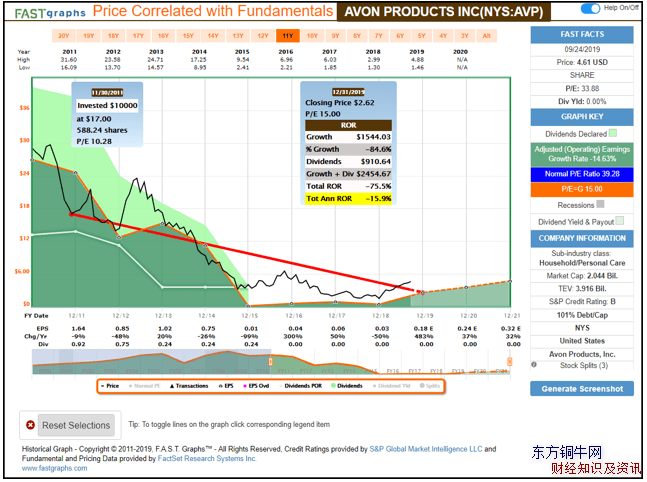Toggle the Help On/Off switch
Viewport: 647px width, 482px height.
coord(590,8)
